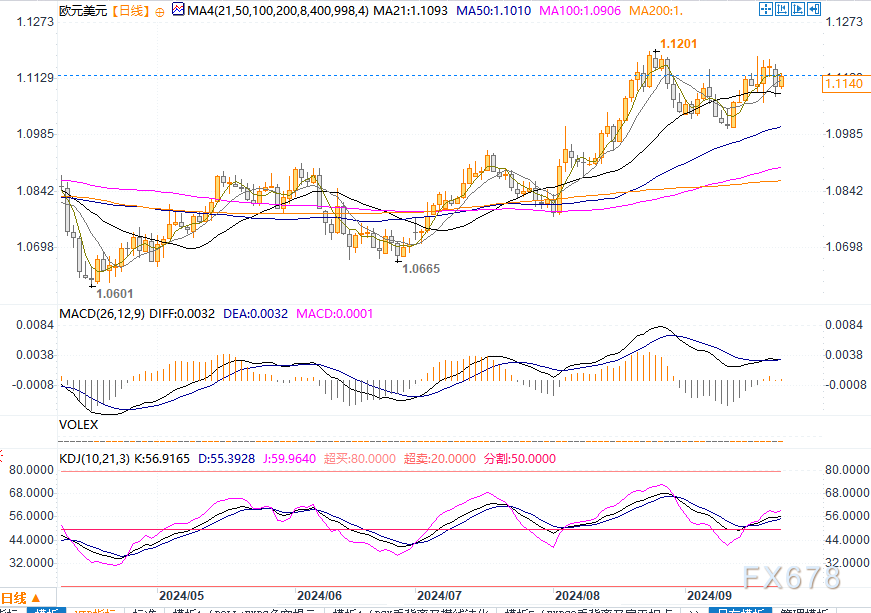Image resolution: width=871 pixels, height=613 pixels.
Task: Open the 日线 period selector at bottom-left
Action: click(x=21, y=598)
